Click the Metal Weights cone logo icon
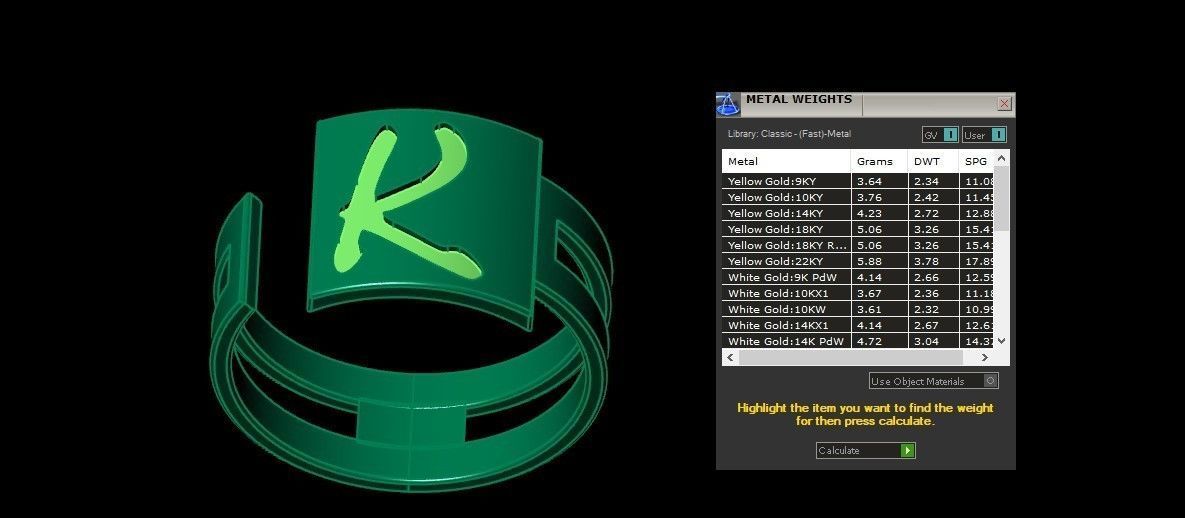This screenshot has height=518, width=1185. pyautogui.click(x=728, y=104)
